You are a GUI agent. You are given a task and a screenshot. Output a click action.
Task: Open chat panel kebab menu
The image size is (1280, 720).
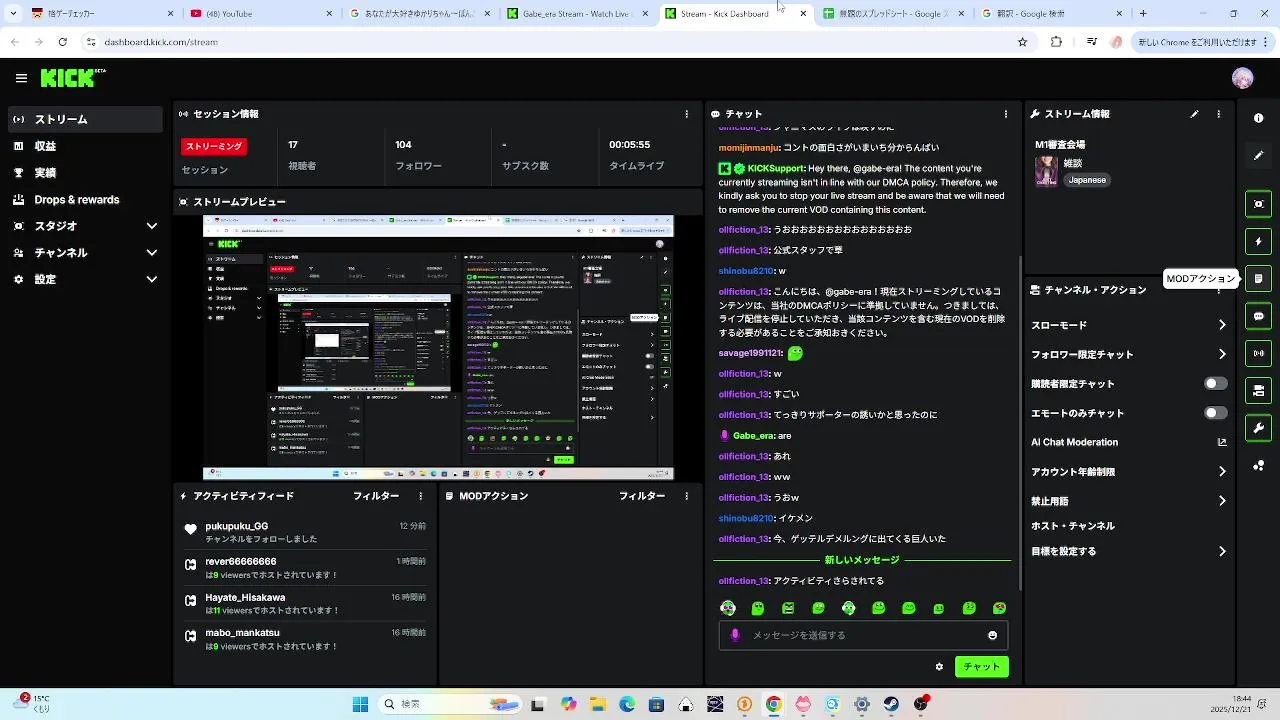pyautogui.click(x=1005, y=114)
